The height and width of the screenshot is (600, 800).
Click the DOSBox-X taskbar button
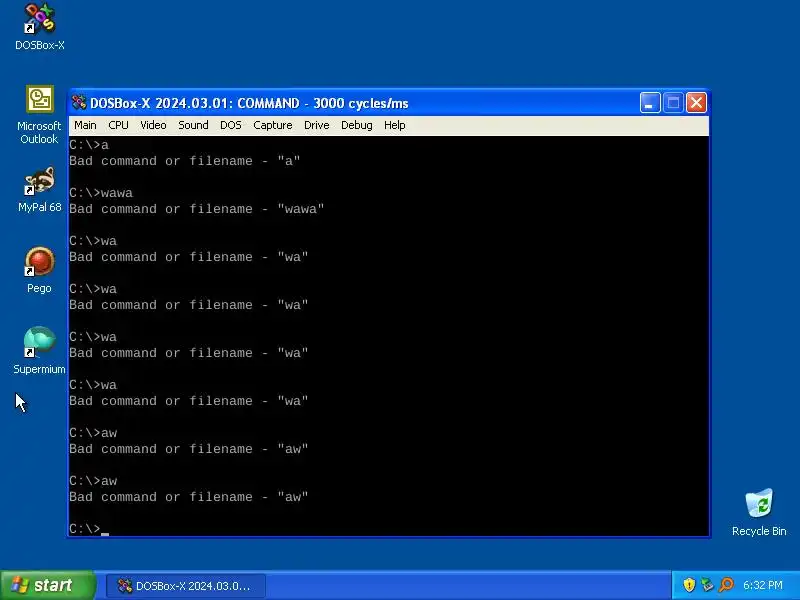186,586
